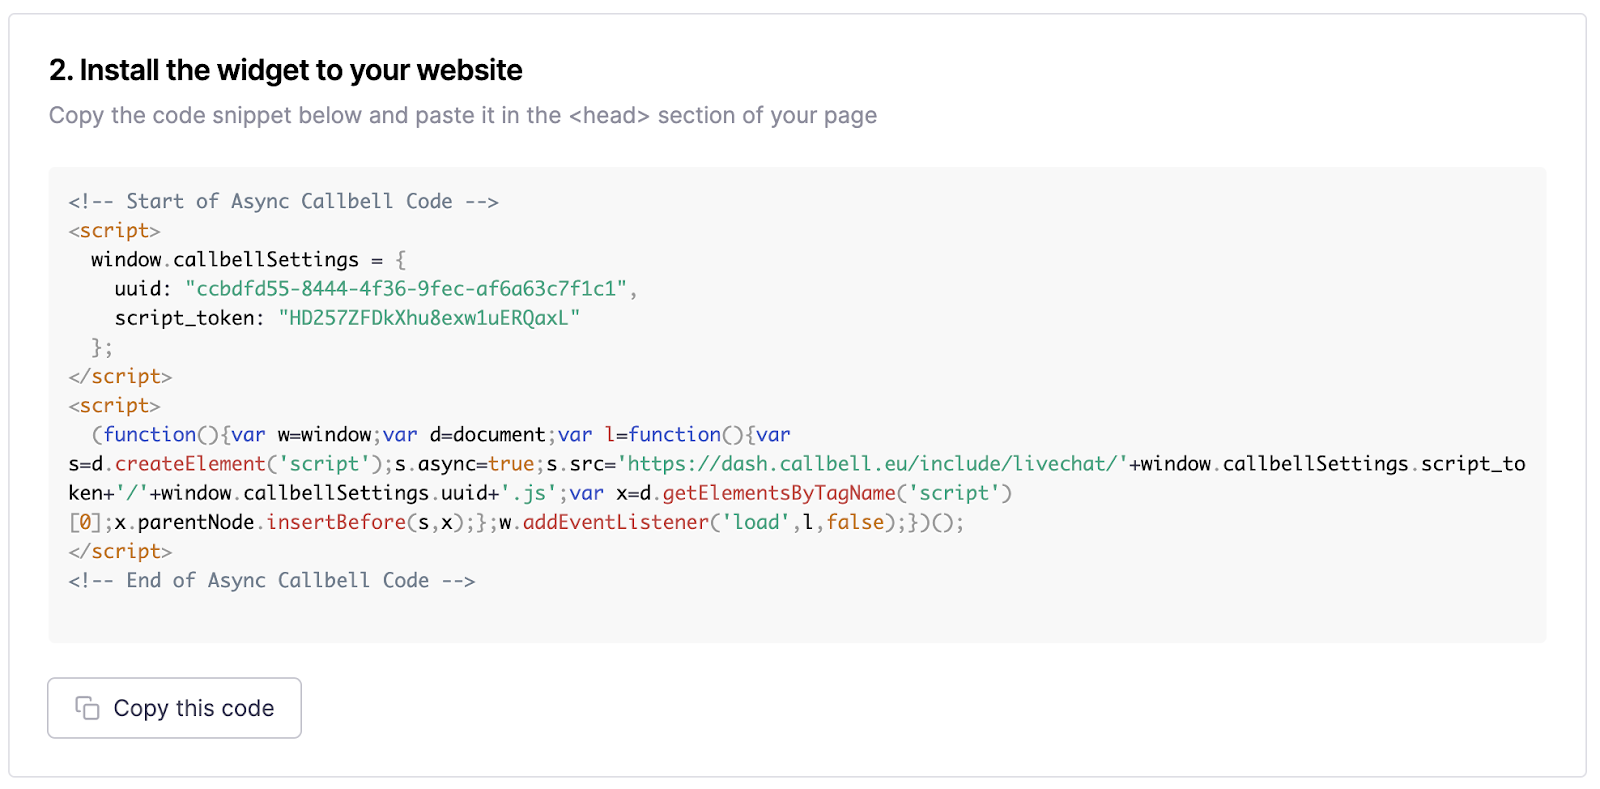Viewport: 1600px width, 789px height.
Task: Click the first closing script tag
Action: (120, 376)
